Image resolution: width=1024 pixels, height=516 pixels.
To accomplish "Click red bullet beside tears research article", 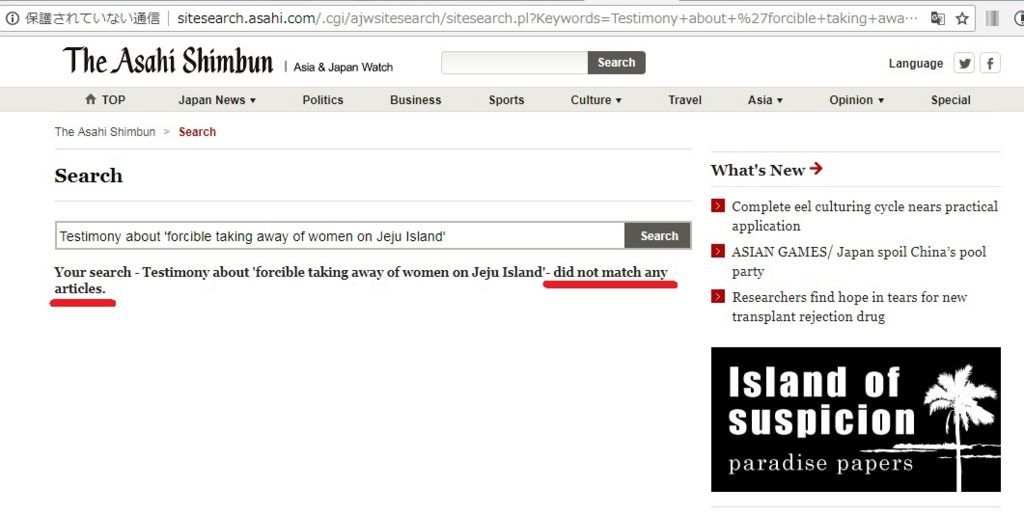I will pos(718,297).
